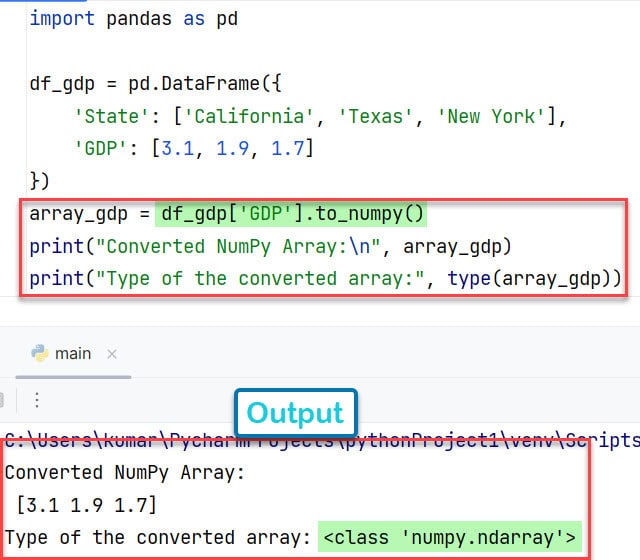The height and width of the screenshot is (560, 640).
Task: Click the 'GDP' key in dictionary
Action: pos(100,148)
